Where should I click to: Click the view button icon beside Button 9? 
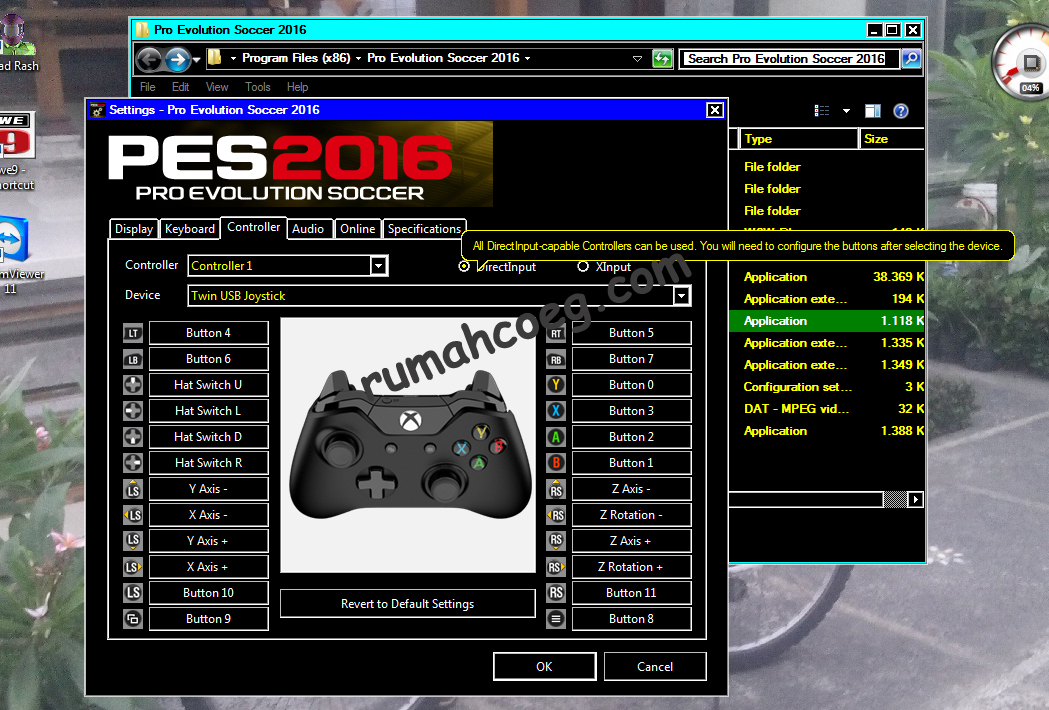click(x=133, y=619)
